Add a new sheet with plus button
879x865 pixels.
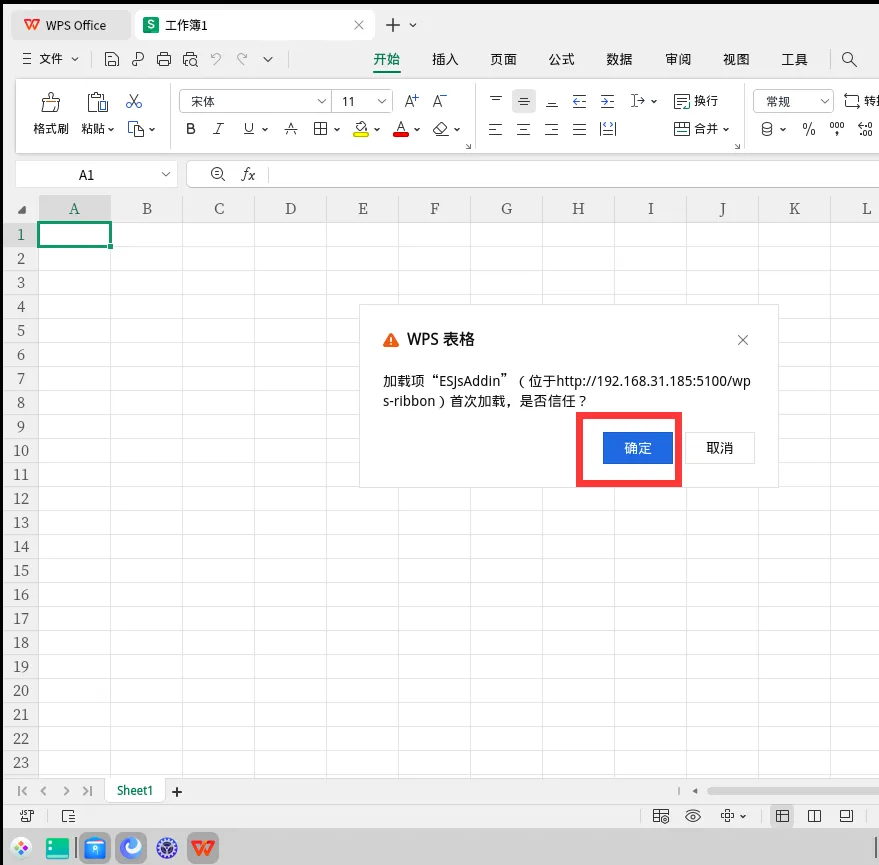pyautogui.click(x=177, y=792)
